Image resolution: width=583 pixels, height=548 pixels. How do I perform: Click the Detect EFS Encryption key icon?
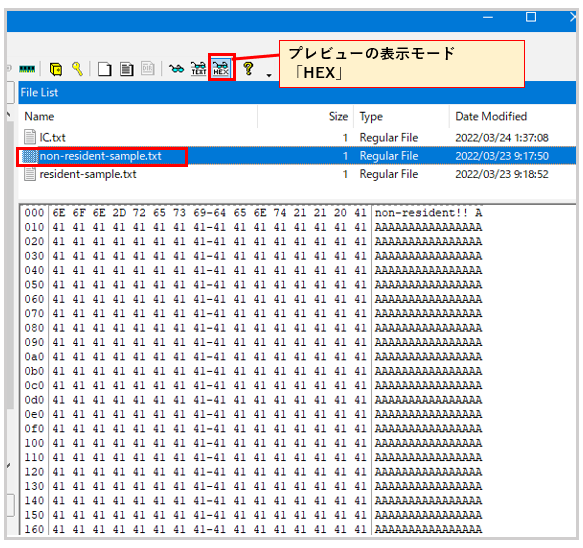click(77, 69)
